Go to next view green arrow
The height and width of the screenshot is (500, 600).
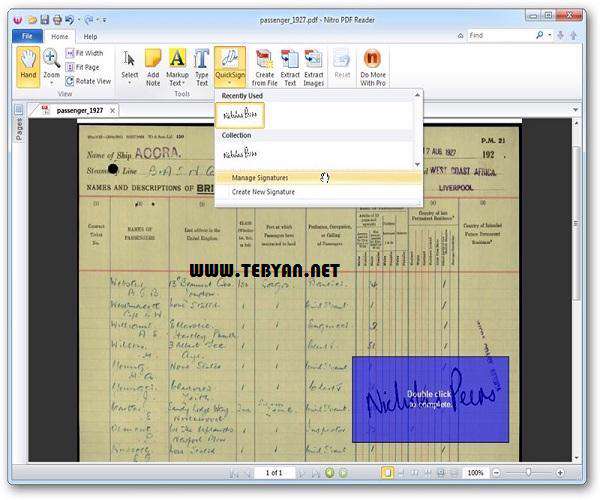[x=343, y=473]
